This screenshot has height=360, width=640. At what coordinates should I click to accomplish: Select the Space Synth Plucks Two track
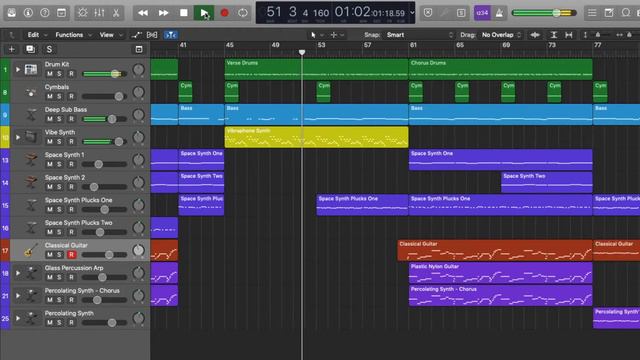click(78, 223)
